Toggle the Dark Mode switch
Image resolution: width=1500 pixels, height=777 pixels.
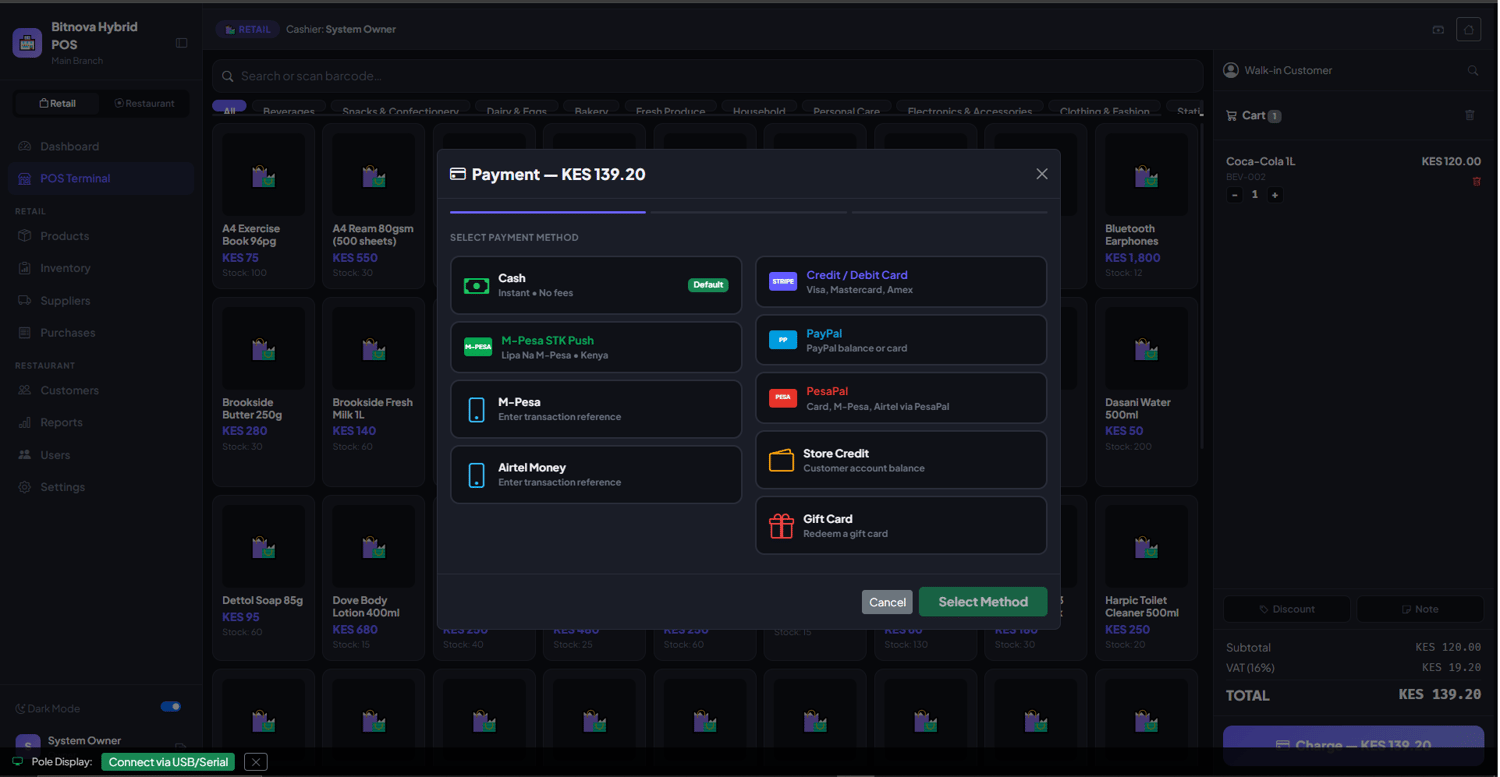coord(171,707)
